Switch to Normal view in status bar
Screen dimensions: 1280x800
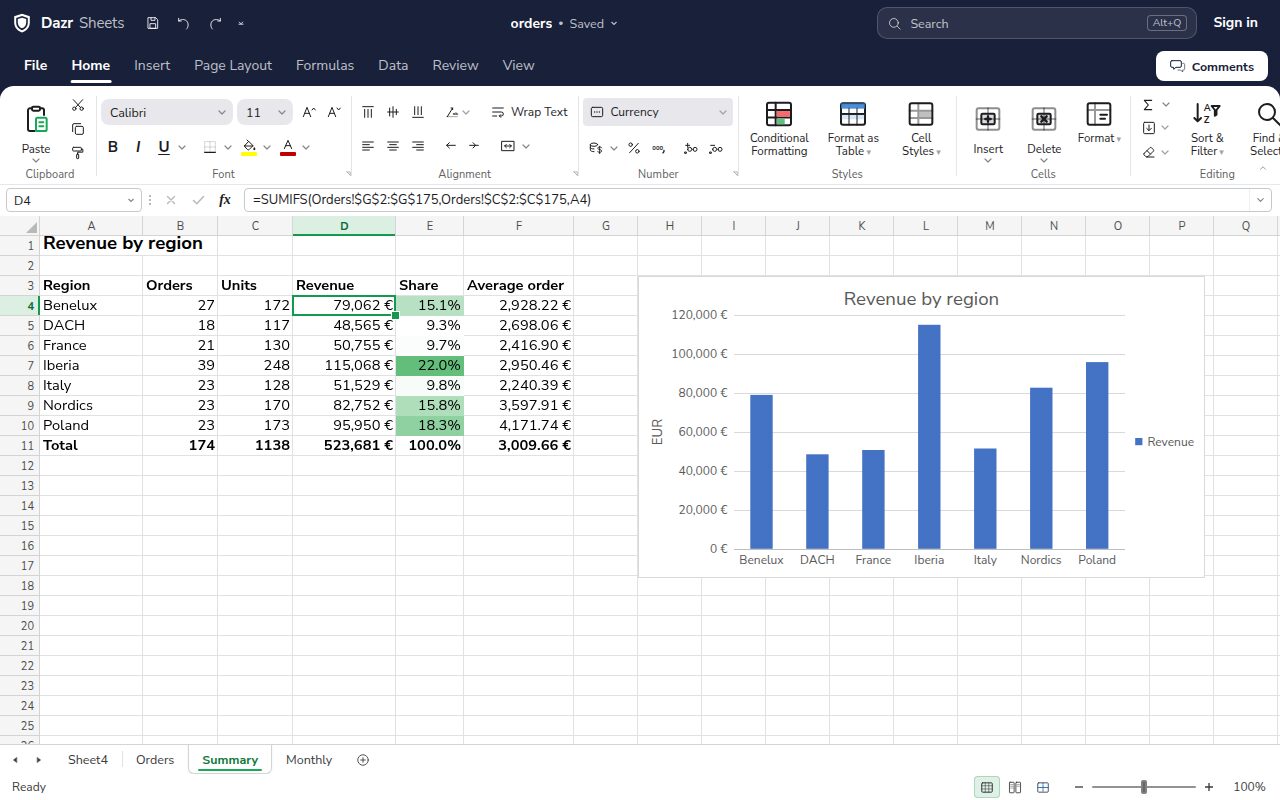pyautogui.click(x=987, y=787)
